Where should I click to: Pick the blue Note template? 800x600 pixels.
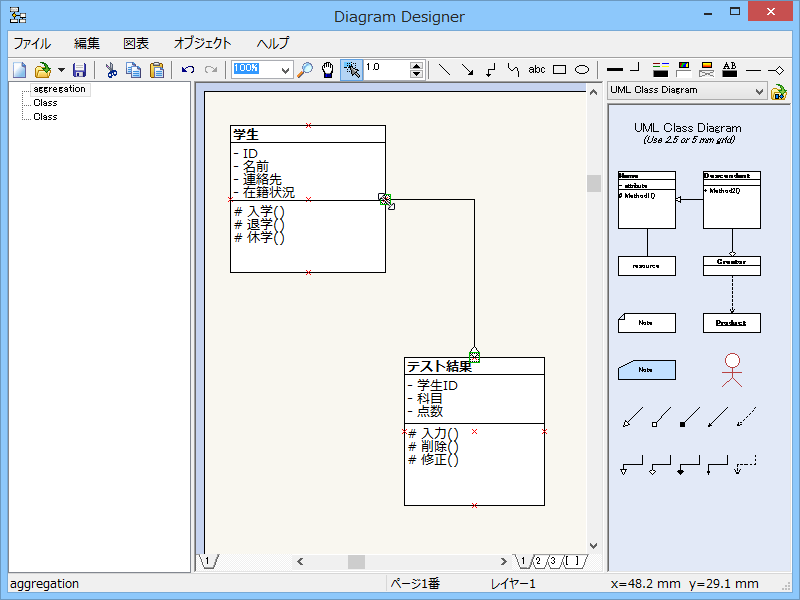(647, 370)
